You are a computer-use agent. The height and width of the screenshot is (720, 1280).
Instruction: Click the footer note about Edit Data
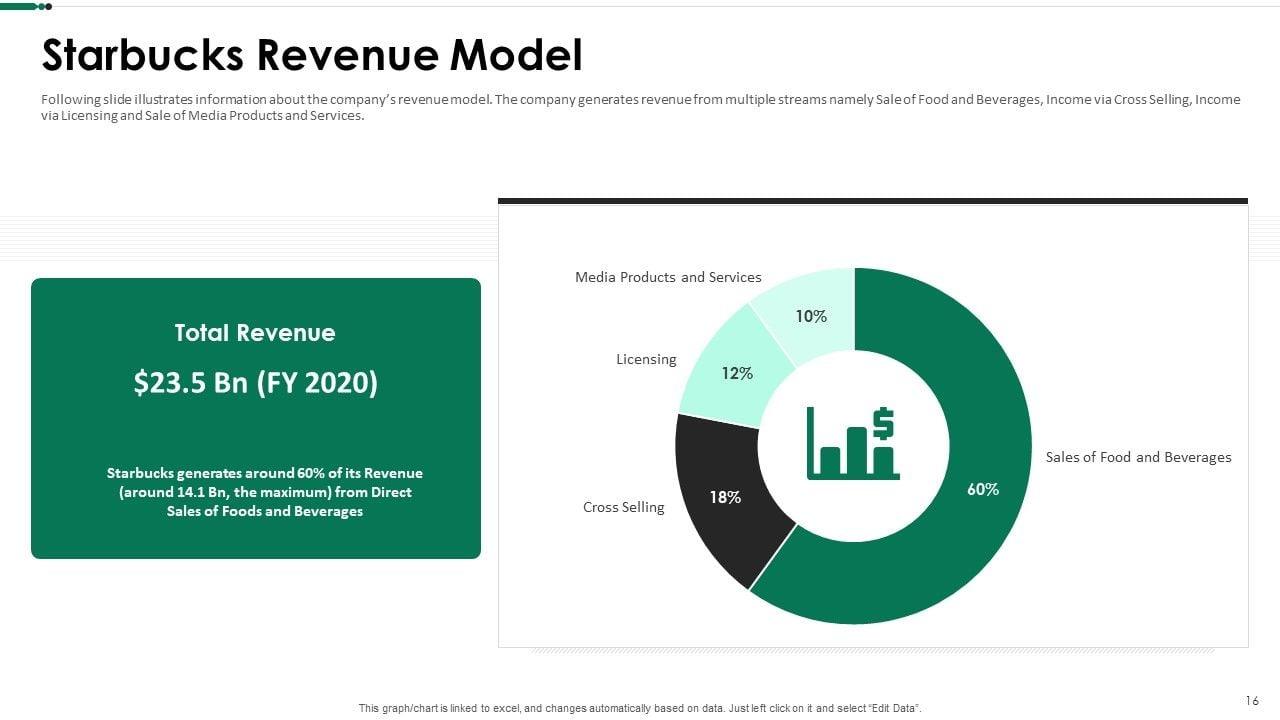tap(640, 708)
